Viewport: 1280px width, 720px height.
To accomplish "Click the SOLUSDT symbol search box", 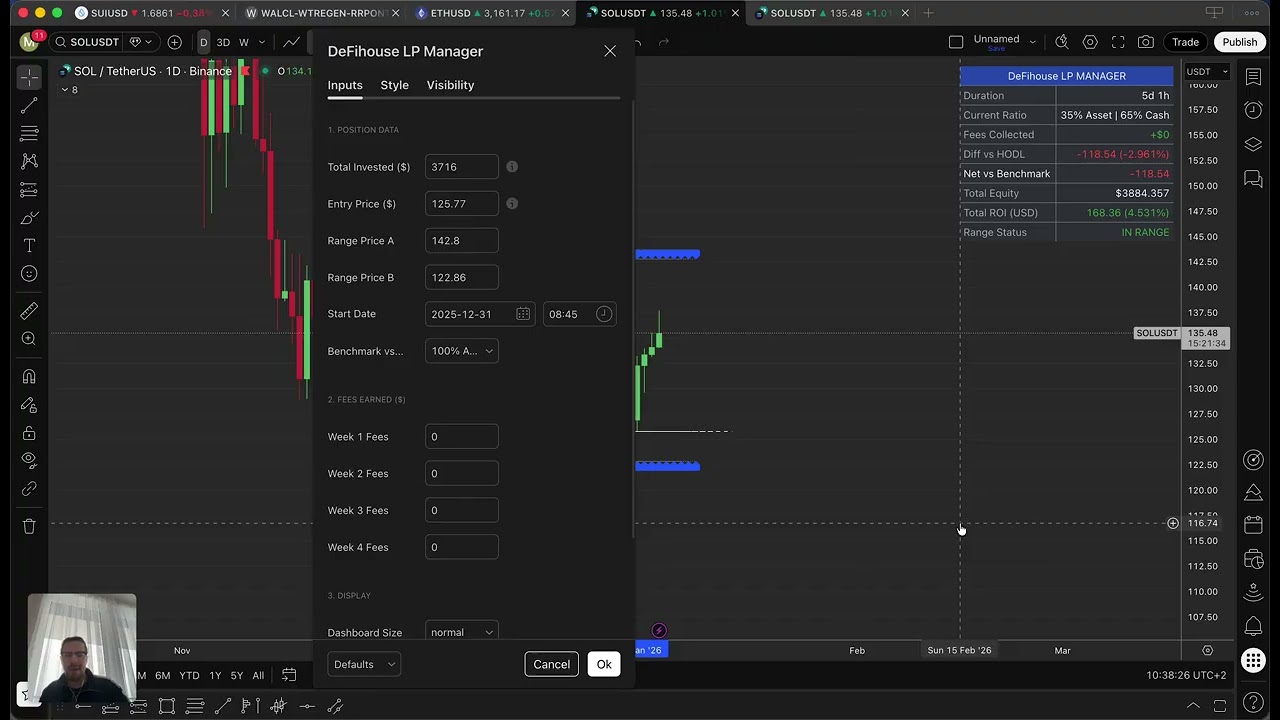I will pyautogui.click(x=86, y=42).
